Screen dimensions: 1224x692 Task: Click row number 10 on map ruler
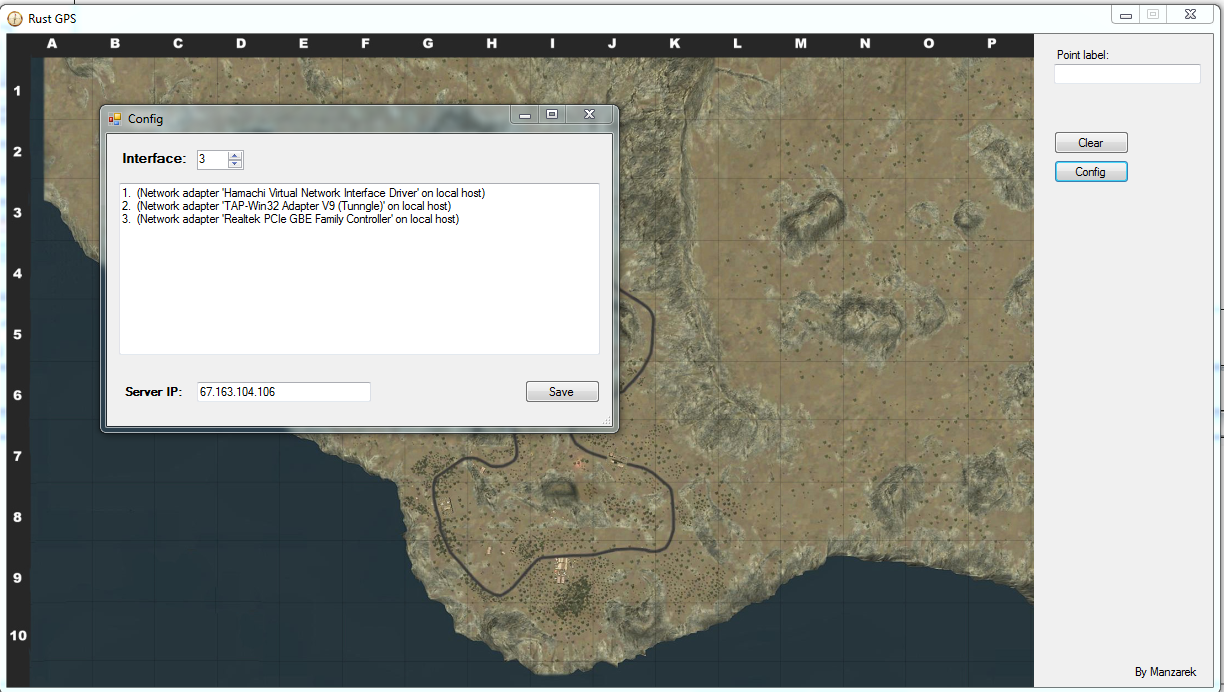[x=18, y=636]
